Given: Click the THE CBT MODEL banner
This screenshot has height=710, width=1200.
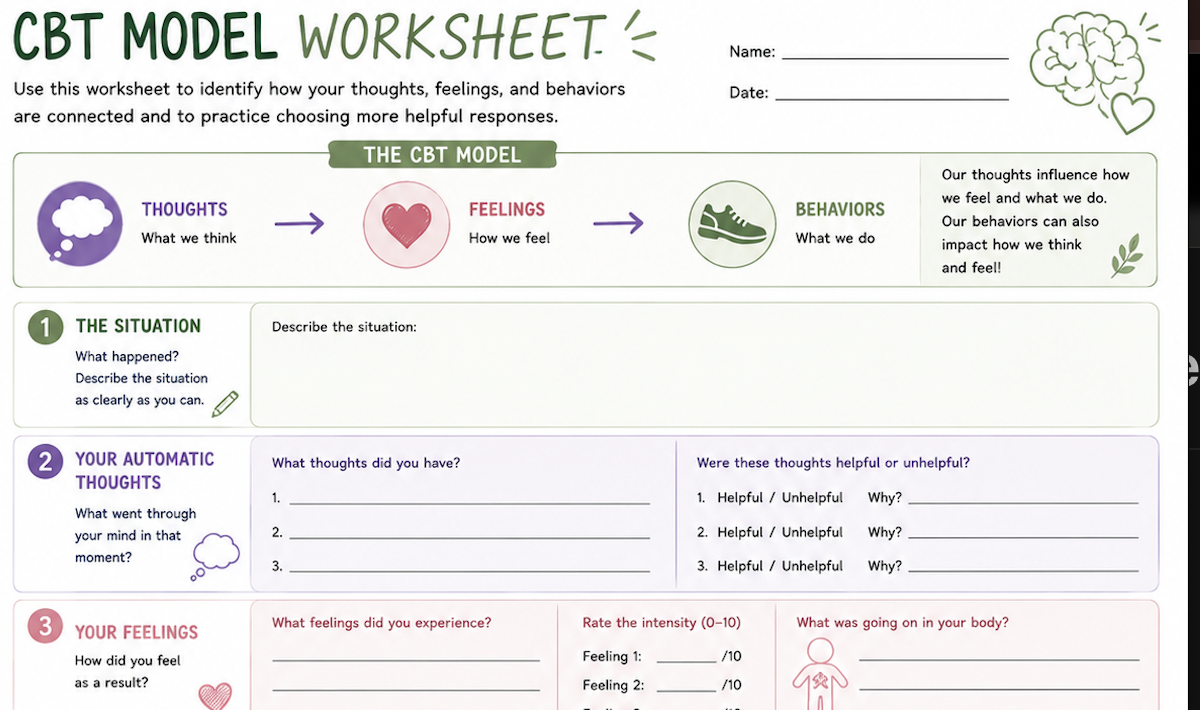Looking at the screenshot, I should pyautogui.click(x=442, y=154).
